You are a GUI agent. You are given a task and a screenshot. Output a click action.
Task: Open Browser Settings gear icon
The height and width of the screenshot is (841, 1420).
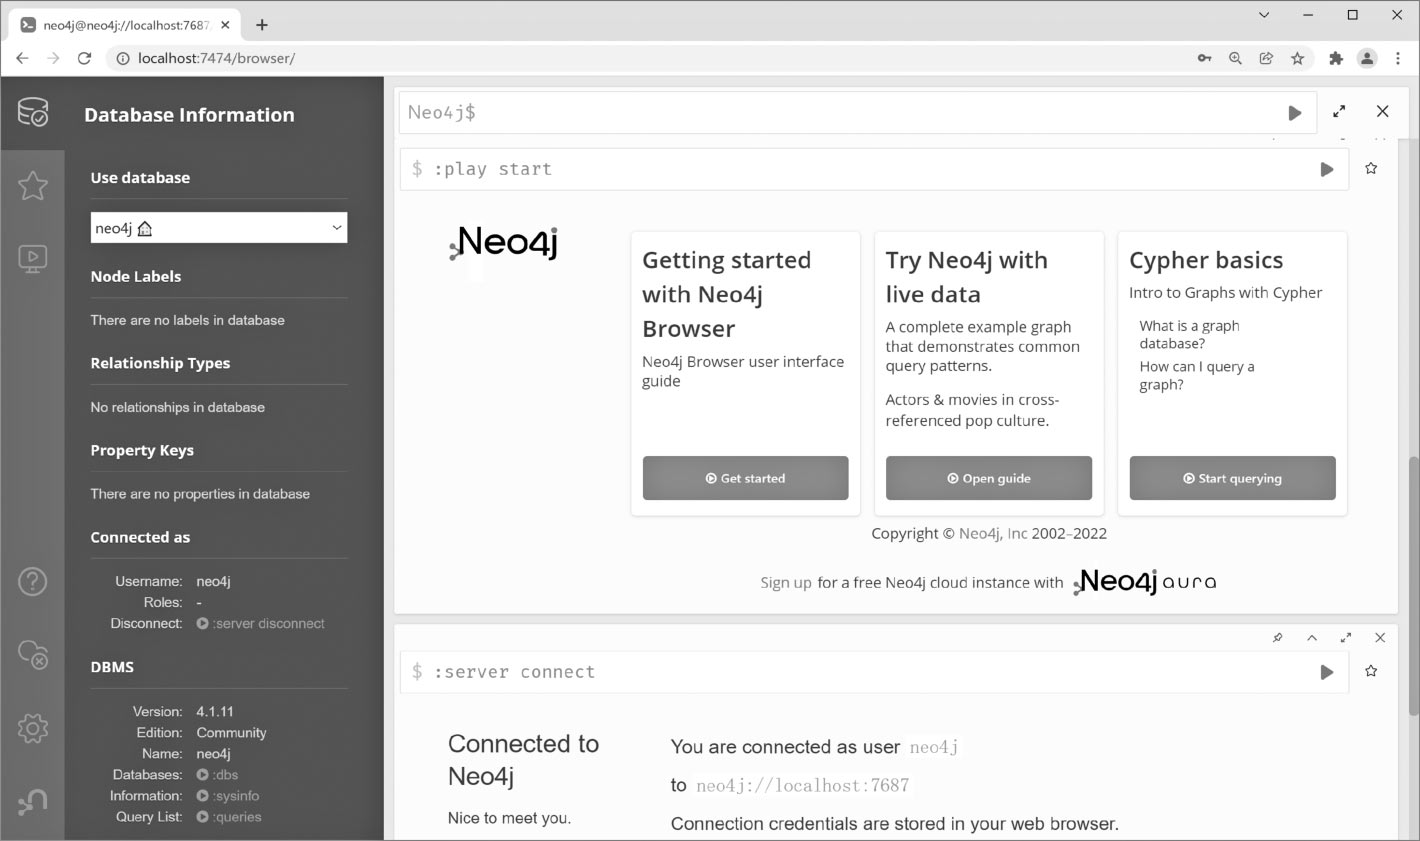pos(33,728)
